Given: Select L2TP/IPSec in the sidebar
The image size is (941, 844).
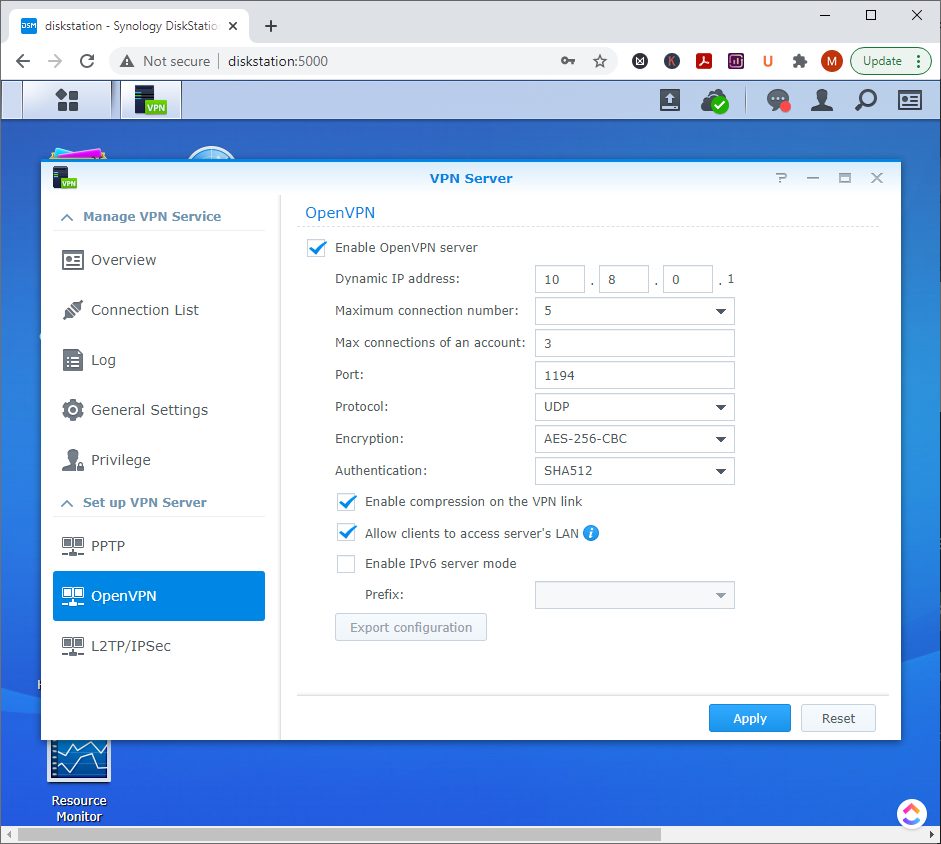Looking at the screenshot, I should point(159,646).
